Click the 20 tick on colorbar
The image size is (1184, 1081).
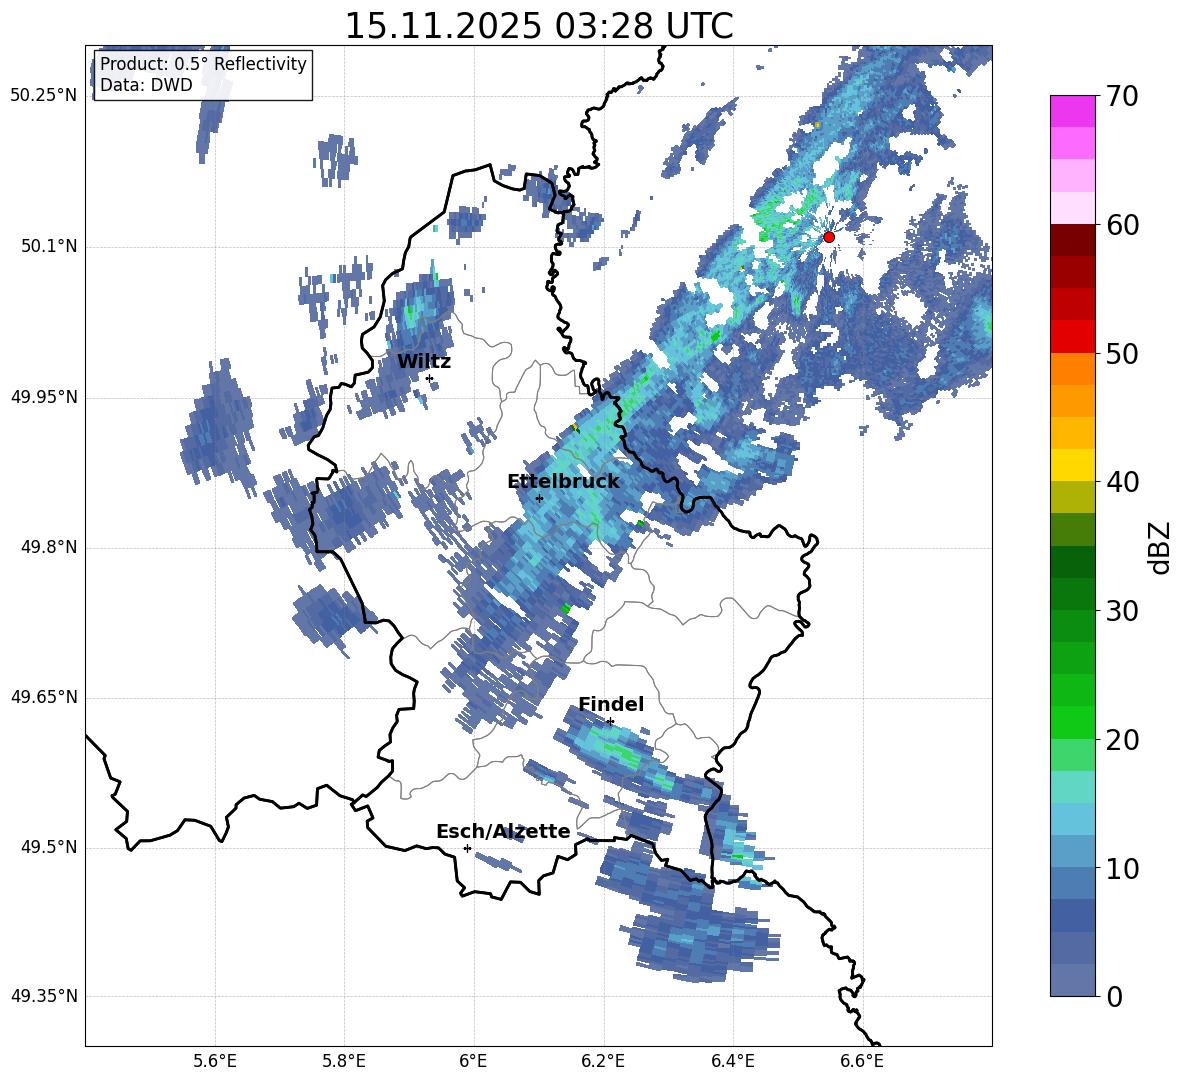(x=1122, y=739)
